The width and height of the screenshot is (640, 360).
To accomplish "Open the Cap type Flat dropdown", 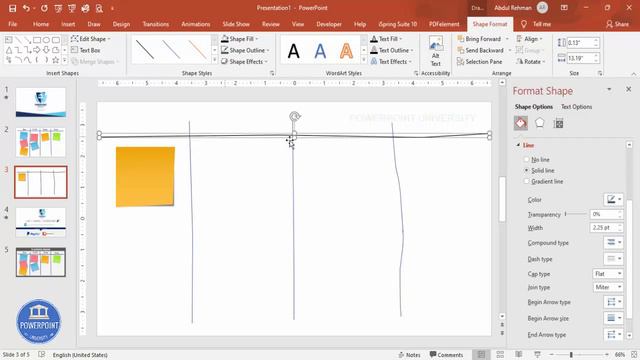I will [x=608, y=273].
